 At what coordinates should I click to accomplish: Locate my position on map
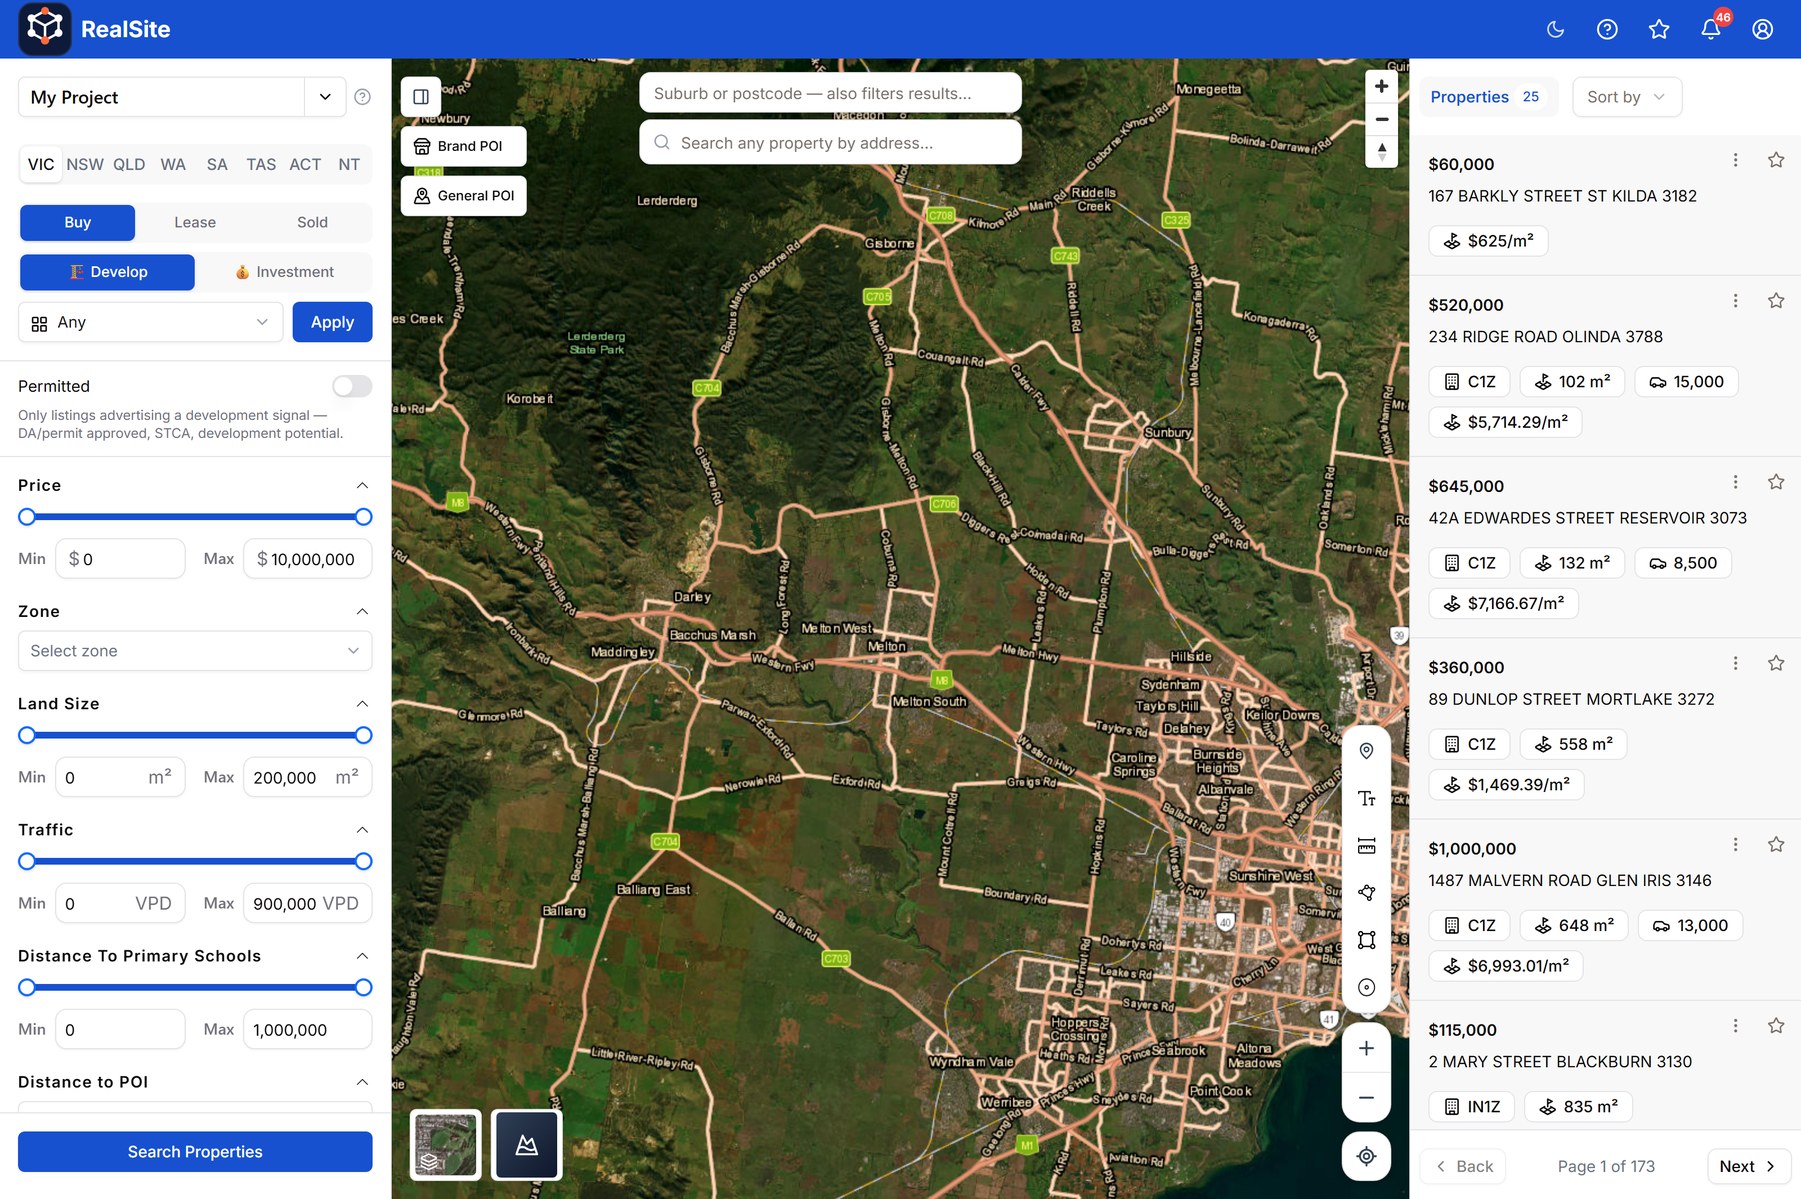1366,1156
